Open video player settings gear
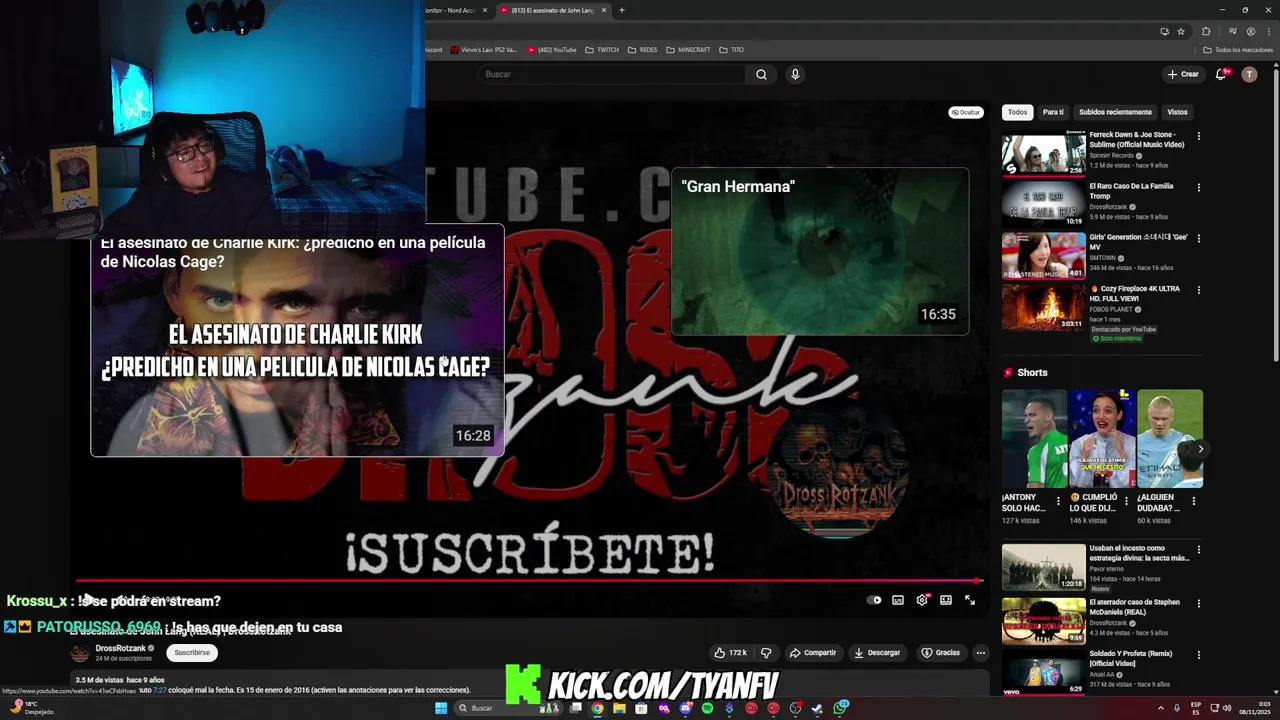This screenshot has width=1280, height=720. [x=922, y=600]
